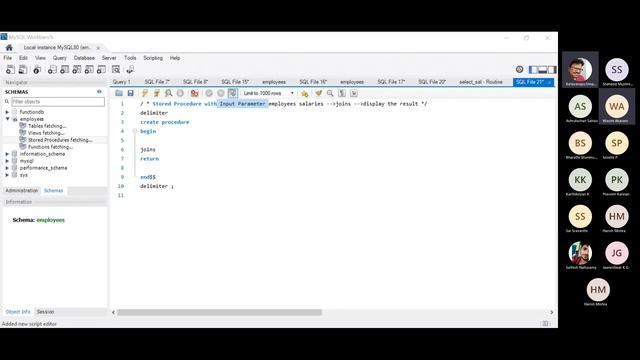Execute the statement under cursor icon
Image resolution: width=640 pixels, height=360 pixels.
[x=156, y=93]
